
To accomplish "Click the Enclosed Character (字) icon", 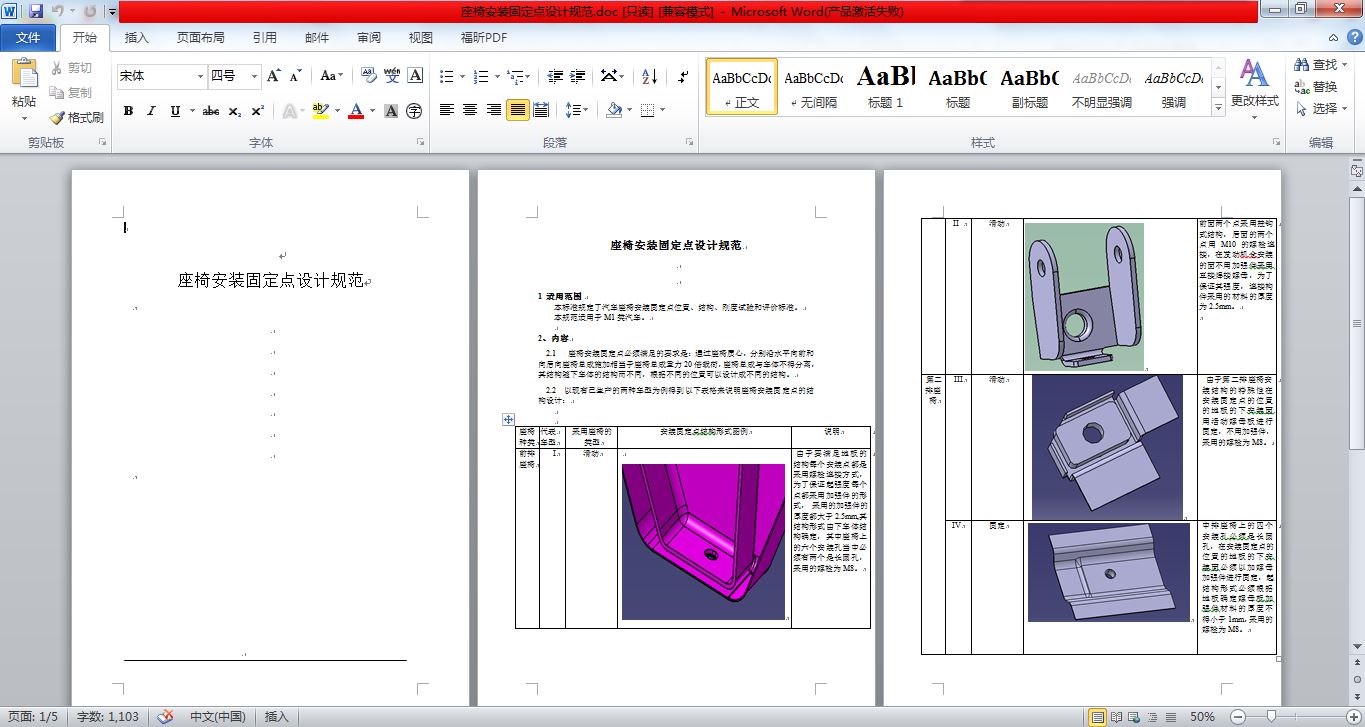I will click(414, 111).
